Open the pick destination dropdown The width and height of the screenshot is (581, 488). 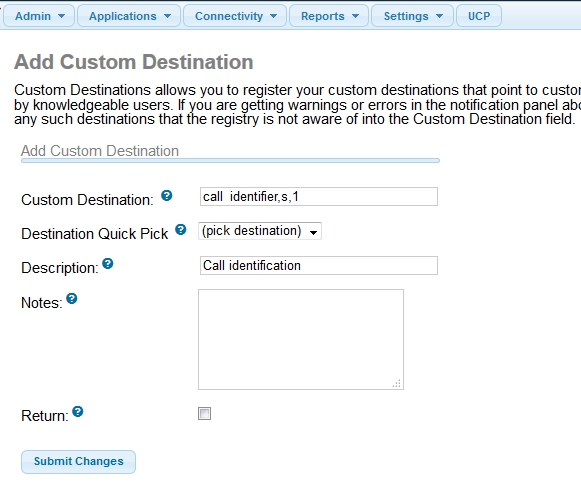[x=260, y=231]
